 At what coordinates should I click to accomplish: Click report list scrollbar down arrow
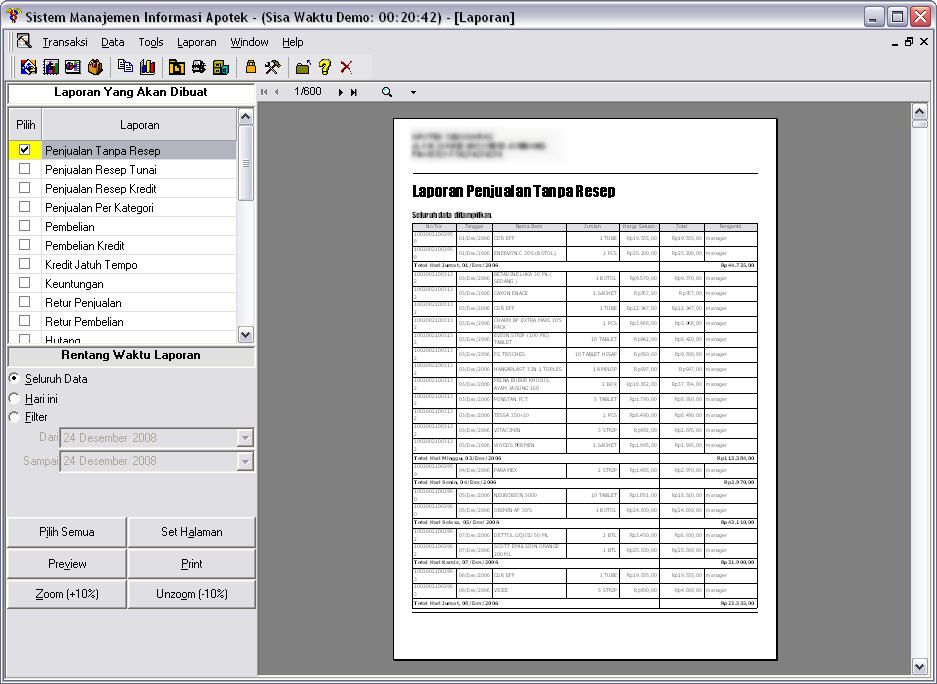point(246,335)
